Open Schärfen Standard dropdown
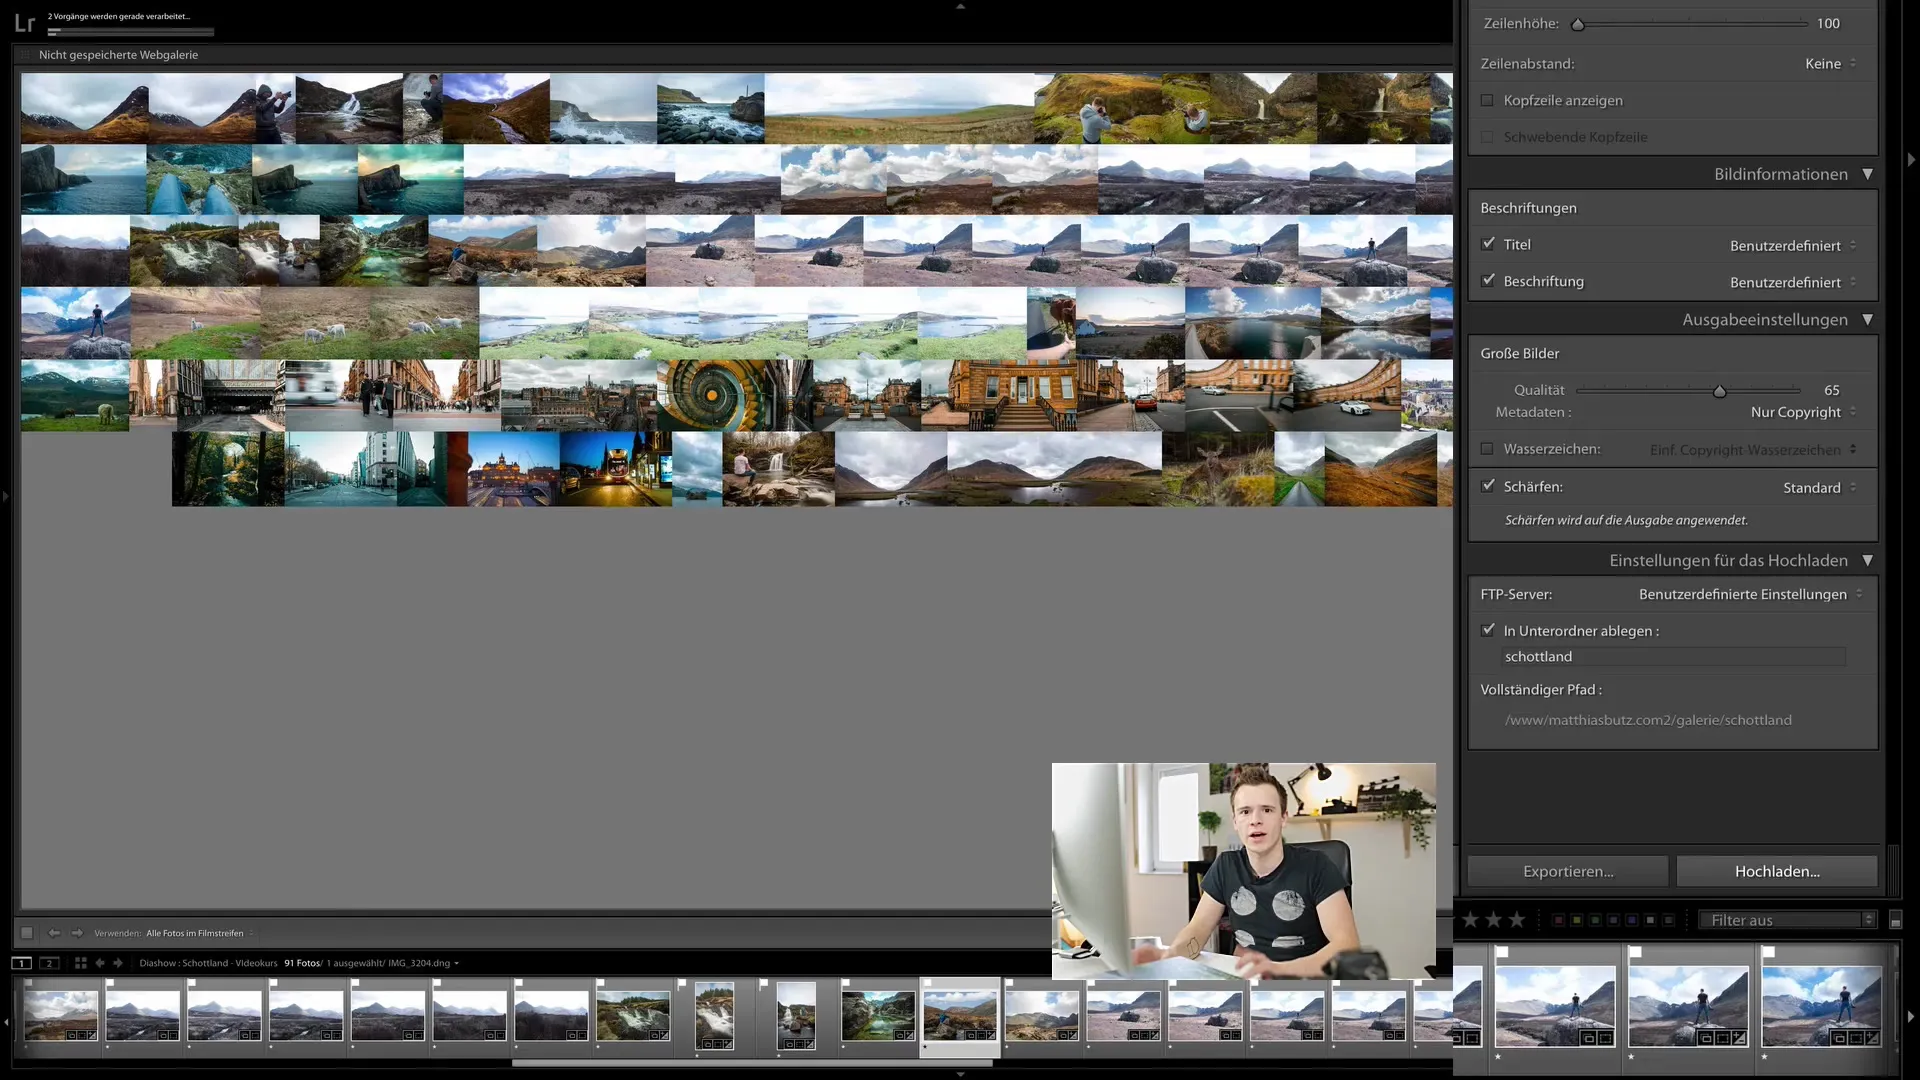 tap(1819, 487)
